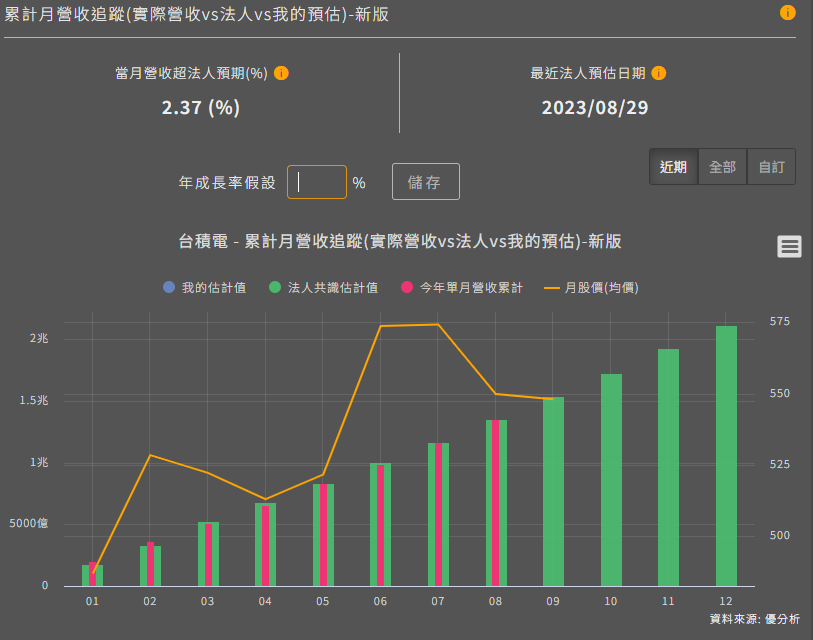Click the 525 right axis label
This screenshot has width=813, height=640.
[780, 464]
